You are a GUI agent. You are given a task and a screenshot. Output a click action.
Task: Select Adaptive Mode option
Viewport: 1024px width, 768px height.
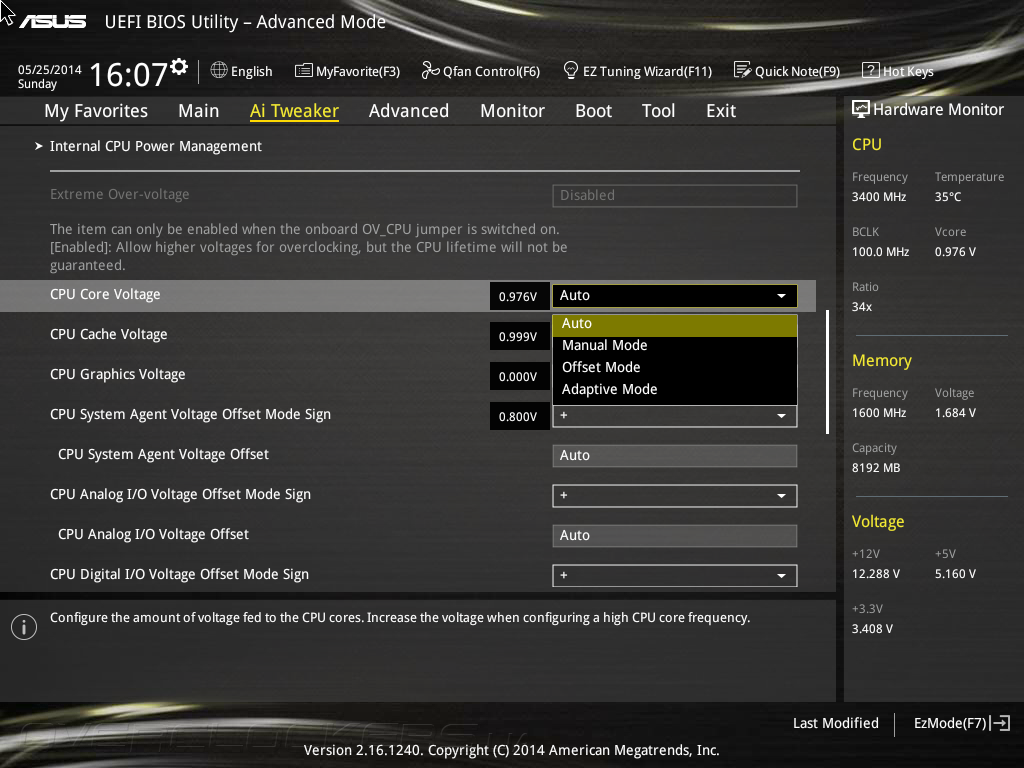pyautogui.click(x=675, y=390)
